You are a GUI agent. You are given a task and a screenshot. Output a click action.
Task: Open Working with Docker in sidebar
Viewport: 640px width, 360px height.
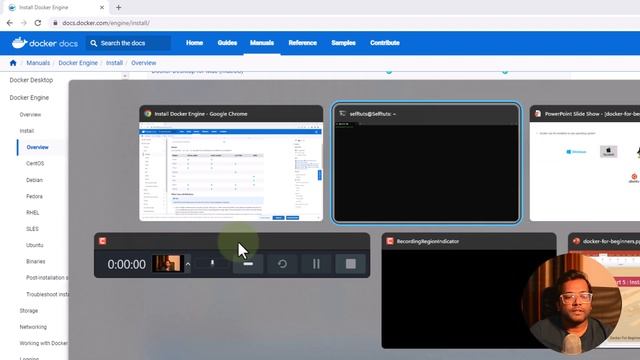[x=44, y=343]
